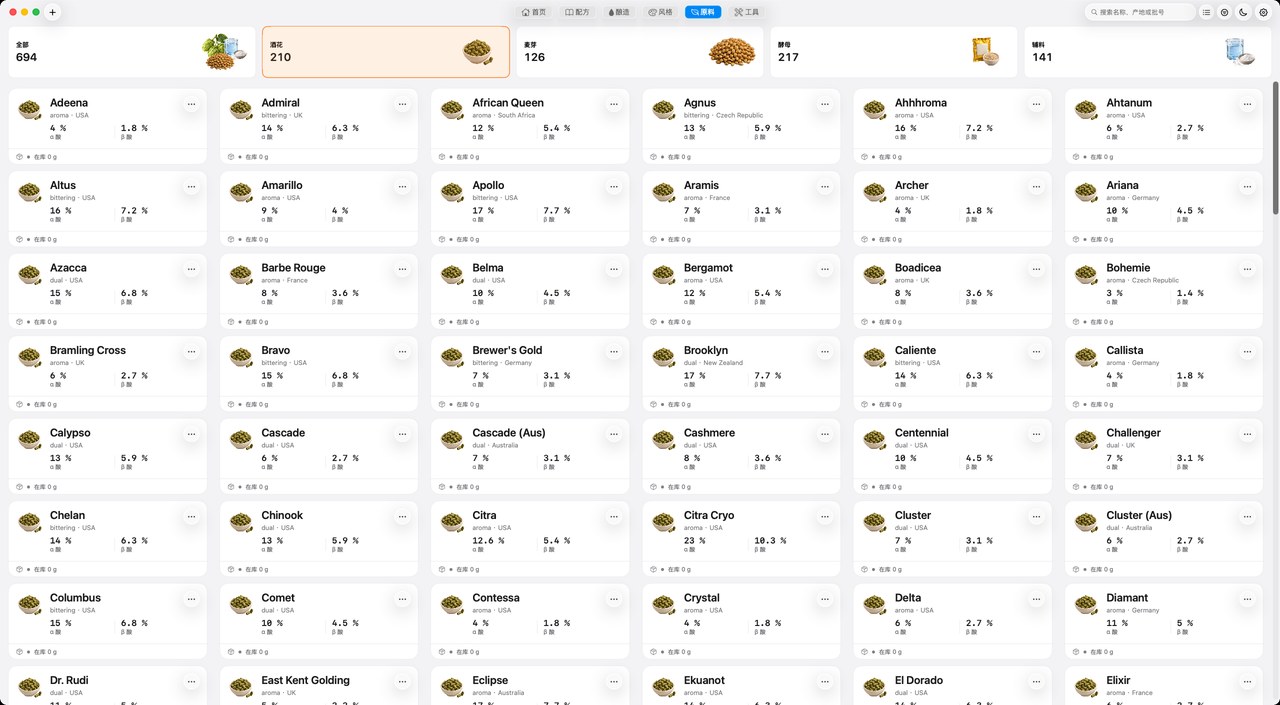Focus the search field for name, origin or batch
Viewport: 1280px width, 705px height.
click(x=1140, y=12)
